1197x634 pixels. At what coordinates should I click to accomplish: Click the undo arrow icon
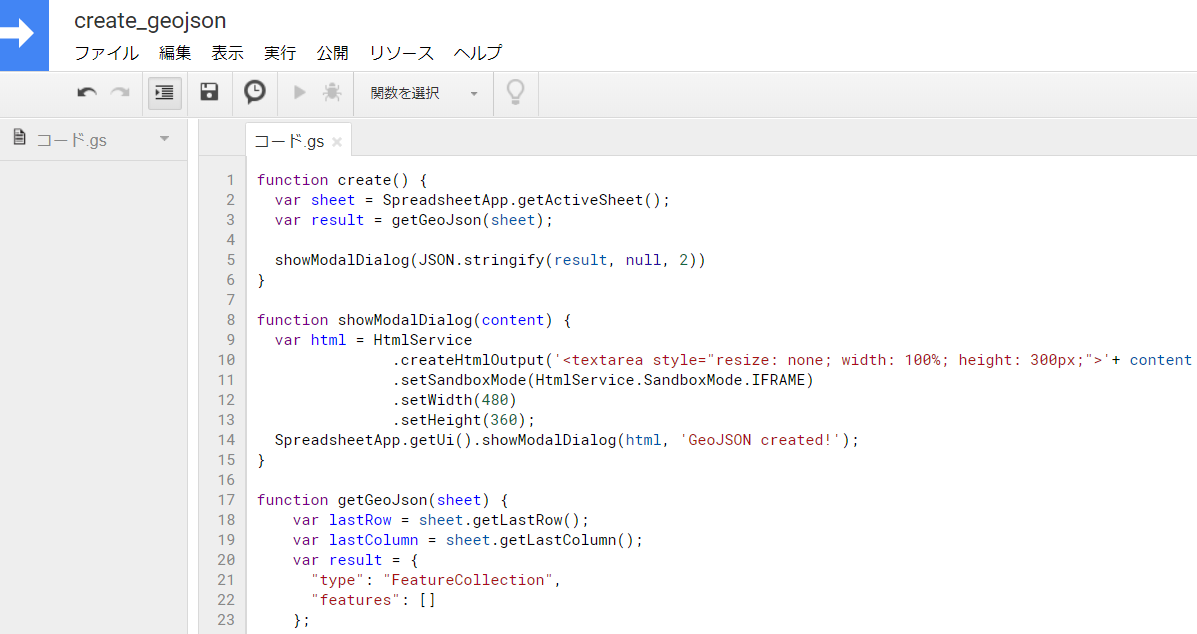pos(87,92)
